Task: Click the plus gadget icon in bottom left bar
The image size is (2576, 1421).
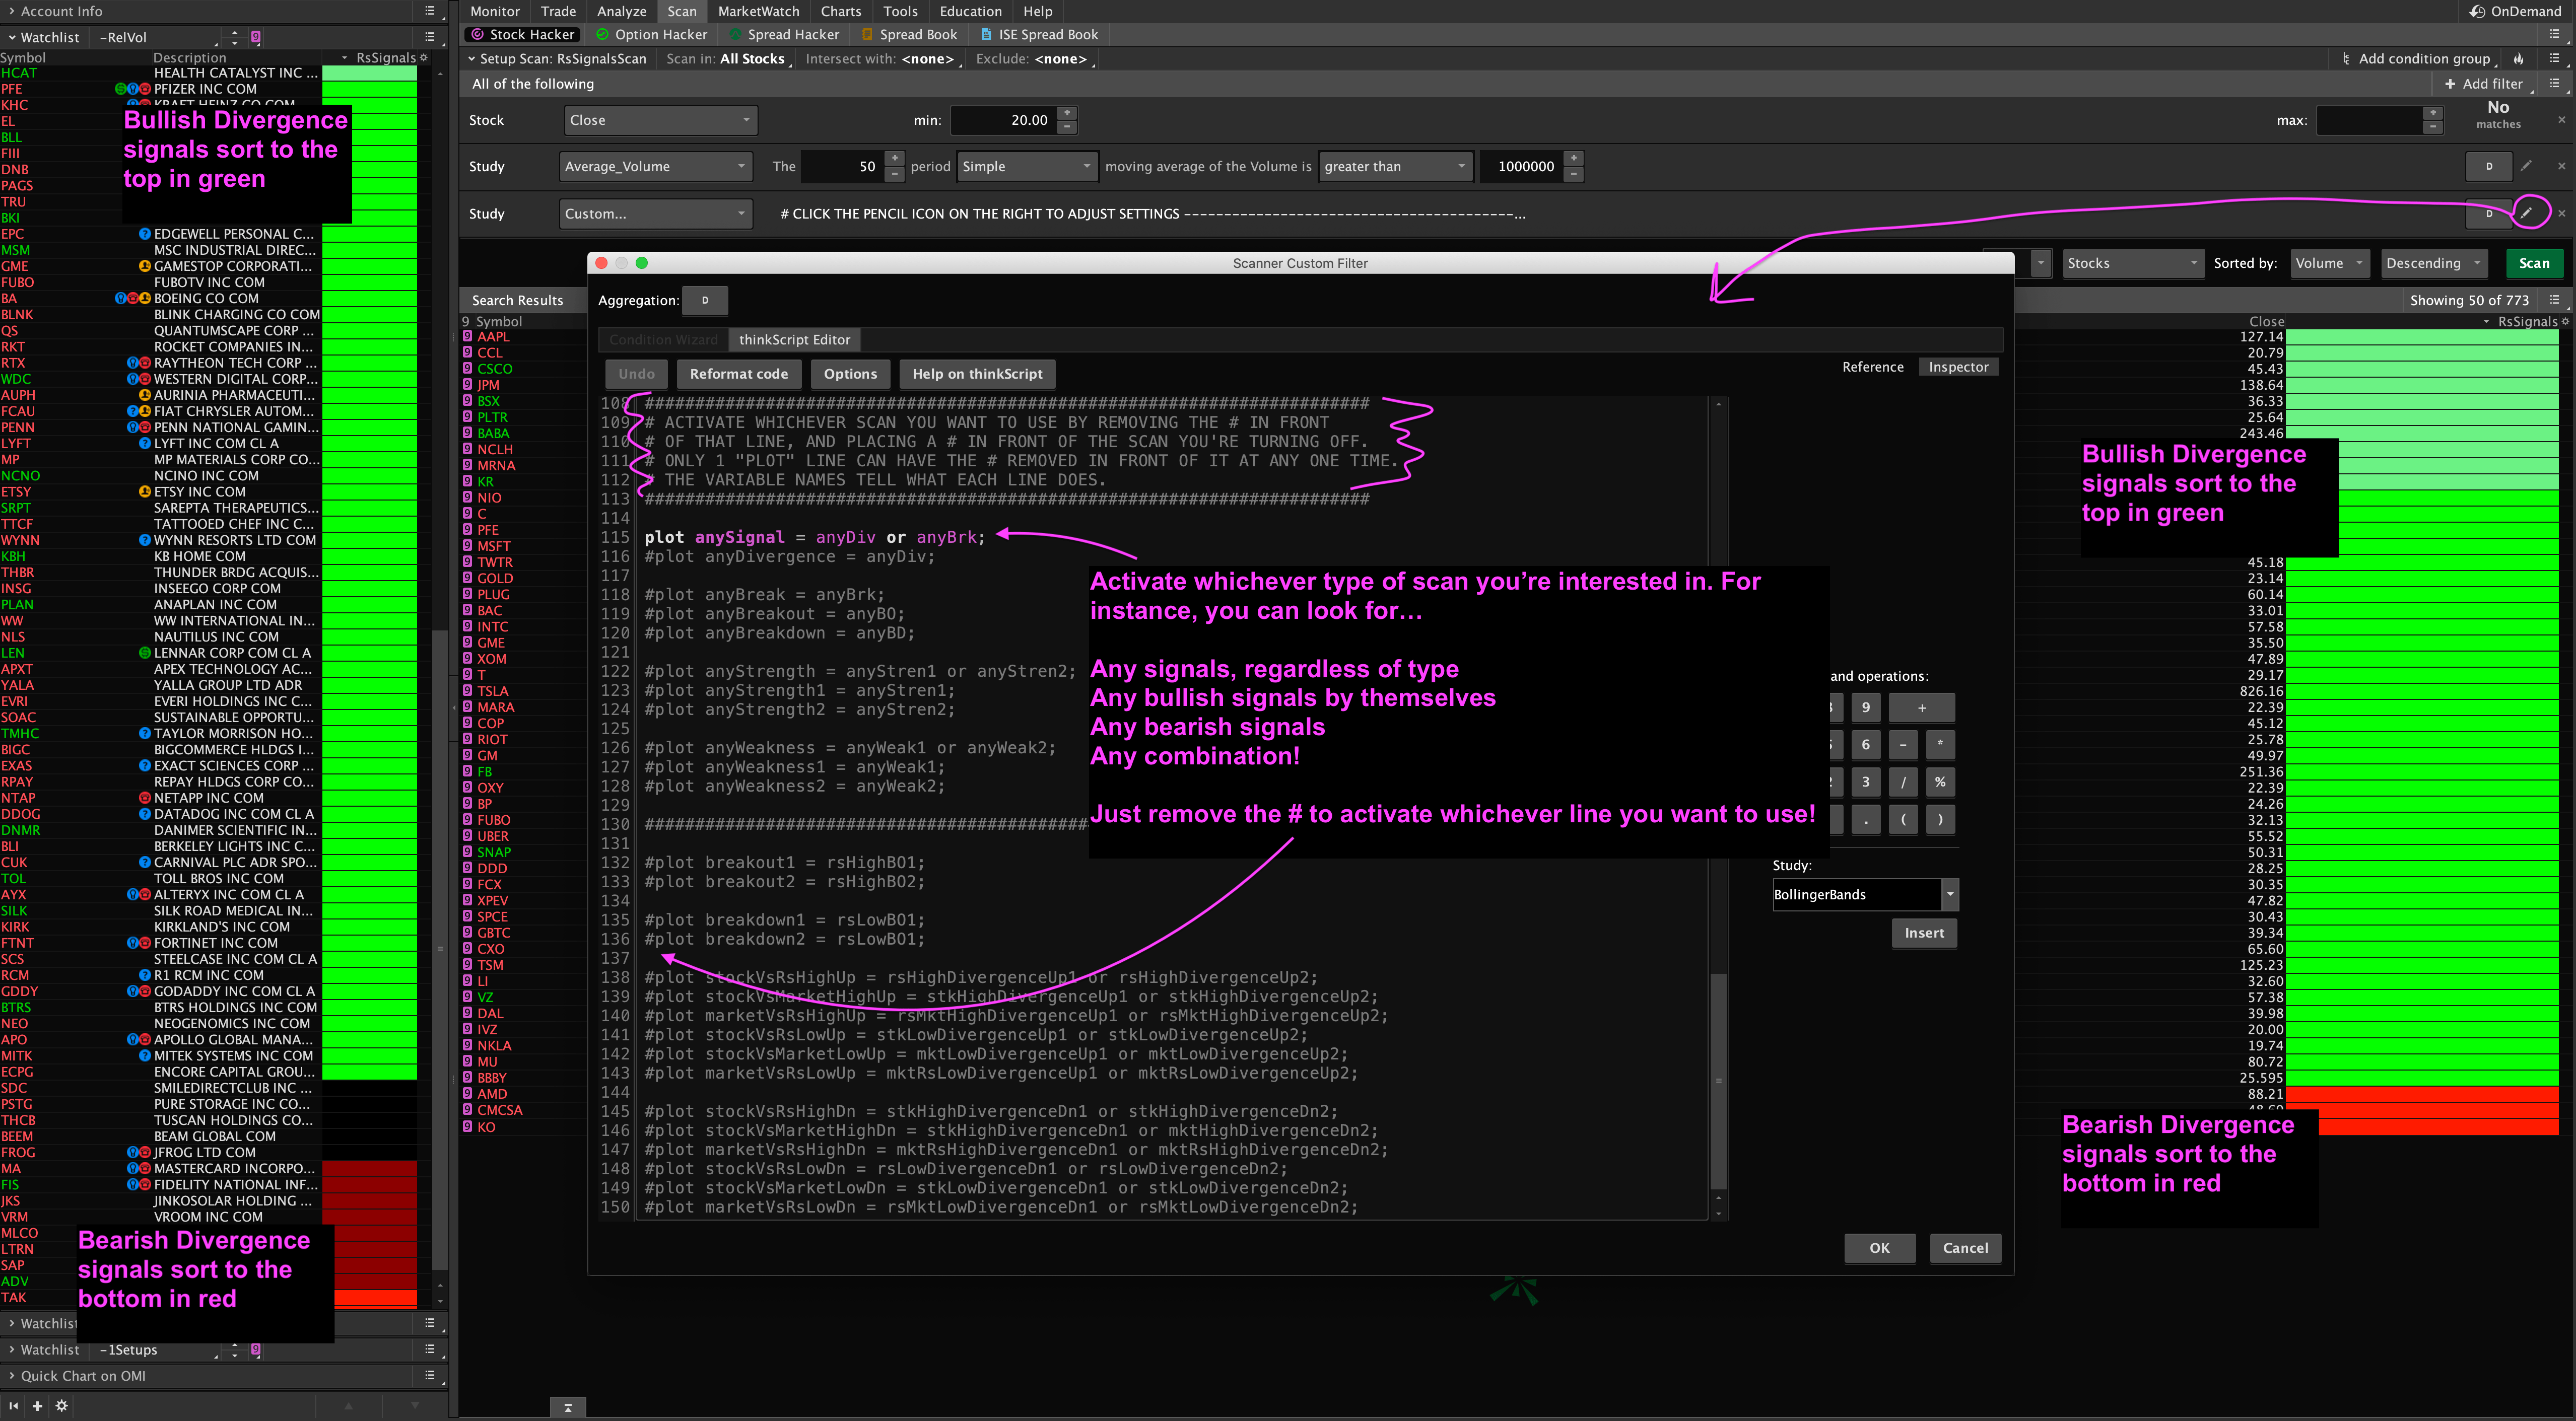Action: (x=37, y=1405)
